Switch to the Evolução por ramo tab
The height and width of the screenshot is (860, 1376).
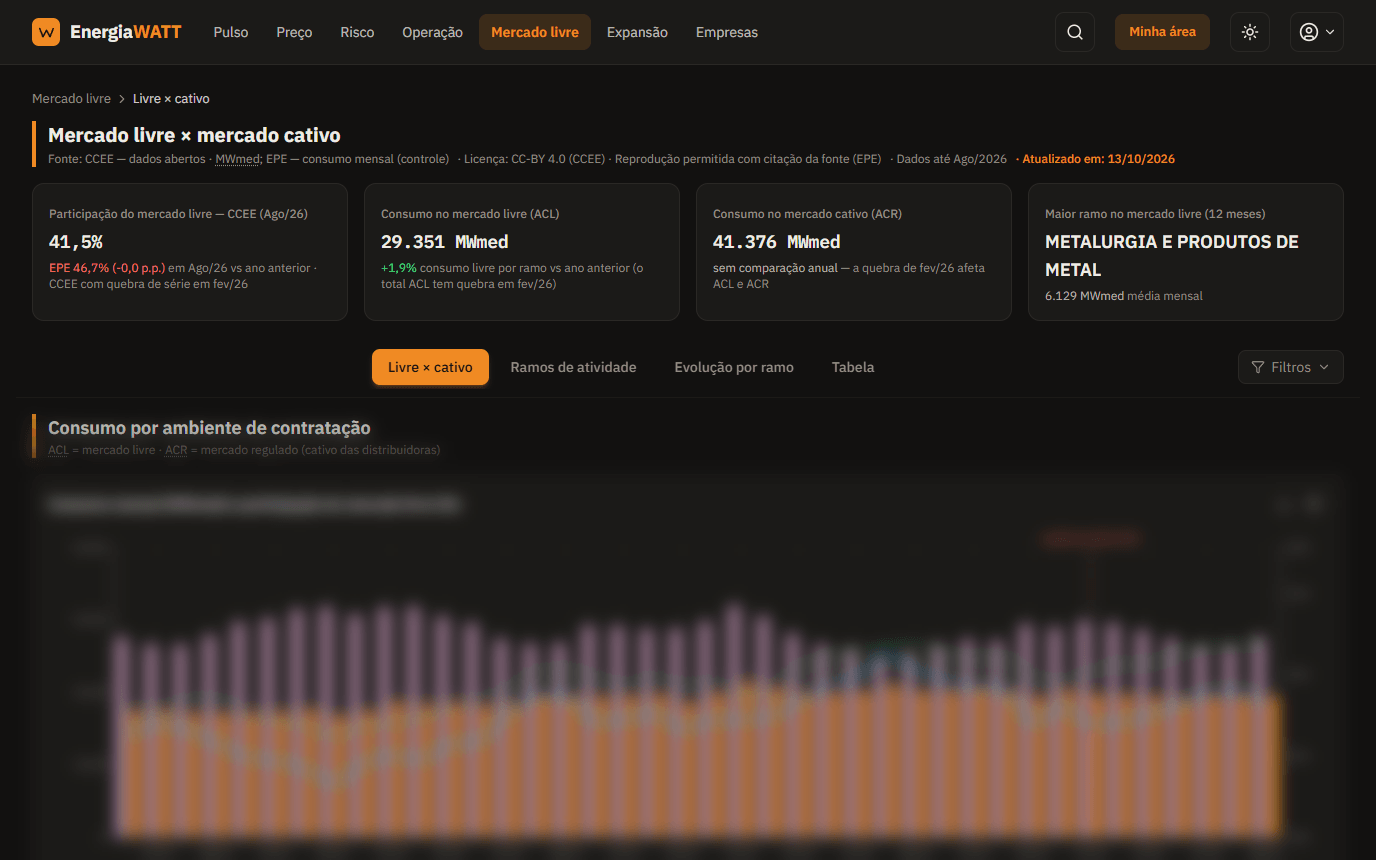[x=734, y=367]
